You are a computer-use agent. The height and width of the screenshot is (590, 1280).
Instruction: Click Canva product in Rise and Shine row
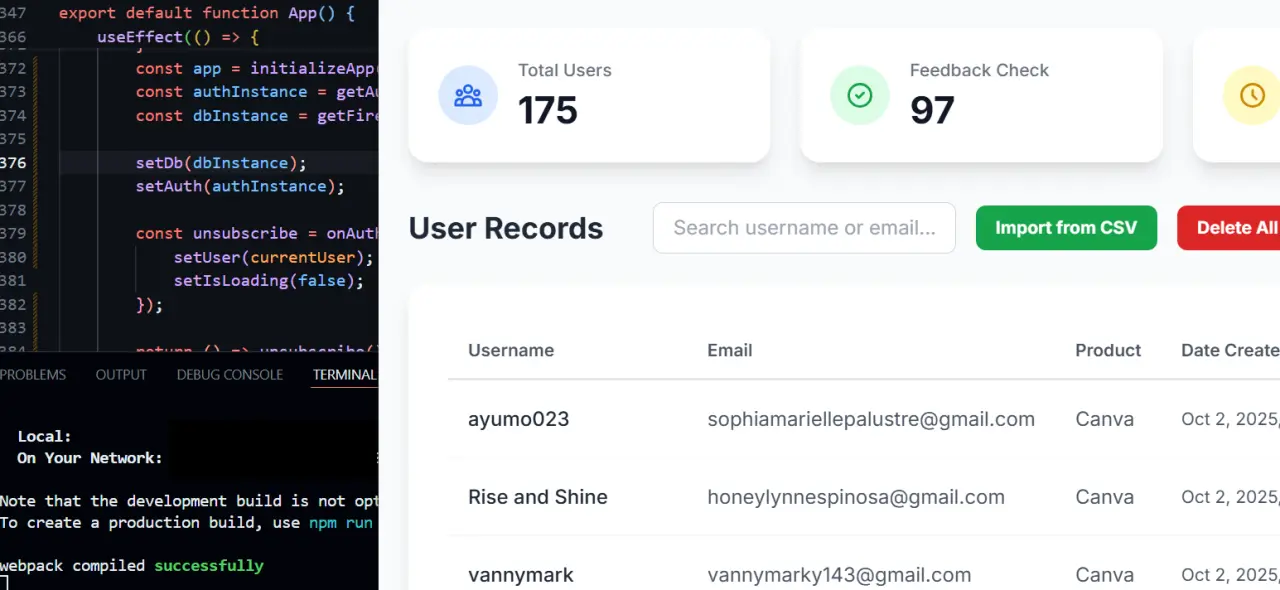point(1105,497)
